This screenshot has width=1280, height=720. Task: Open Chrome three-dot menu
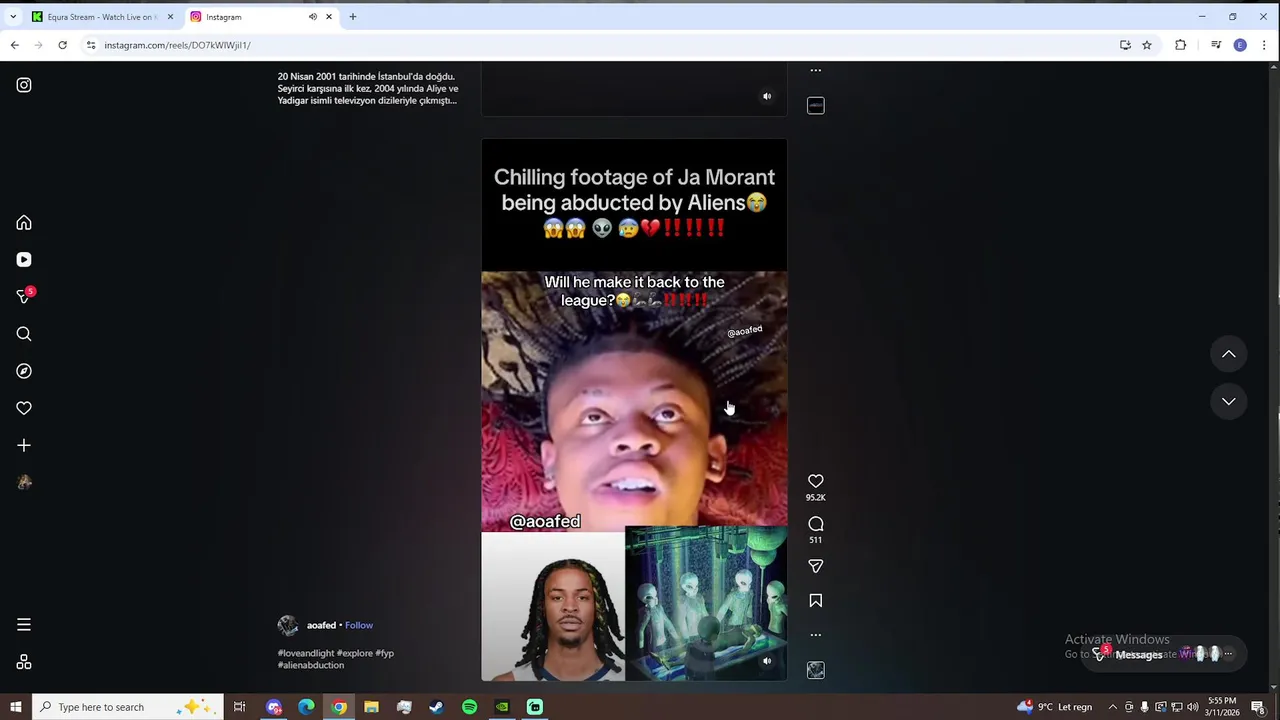click(1265, 45)
